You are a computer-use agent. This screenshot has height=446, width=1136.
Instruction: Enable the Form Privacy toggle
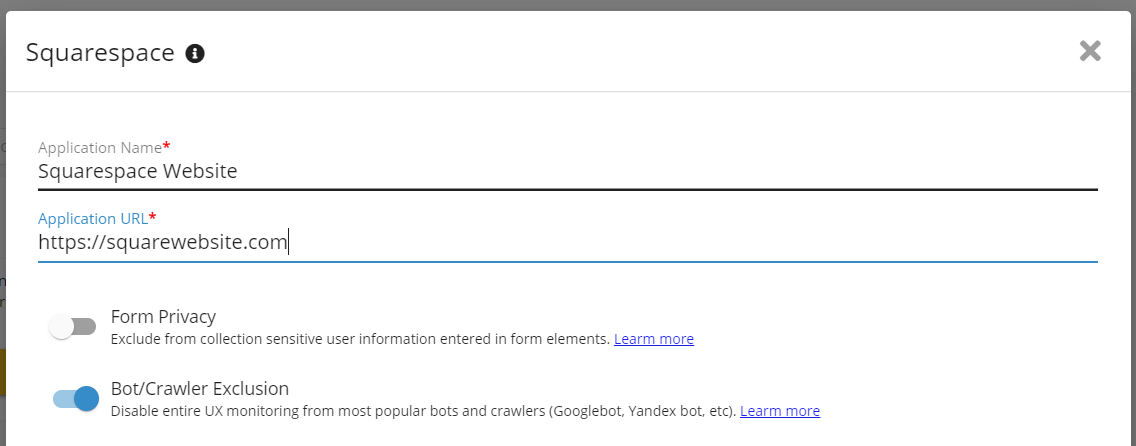pyautogui.click(x=73, y=326)
